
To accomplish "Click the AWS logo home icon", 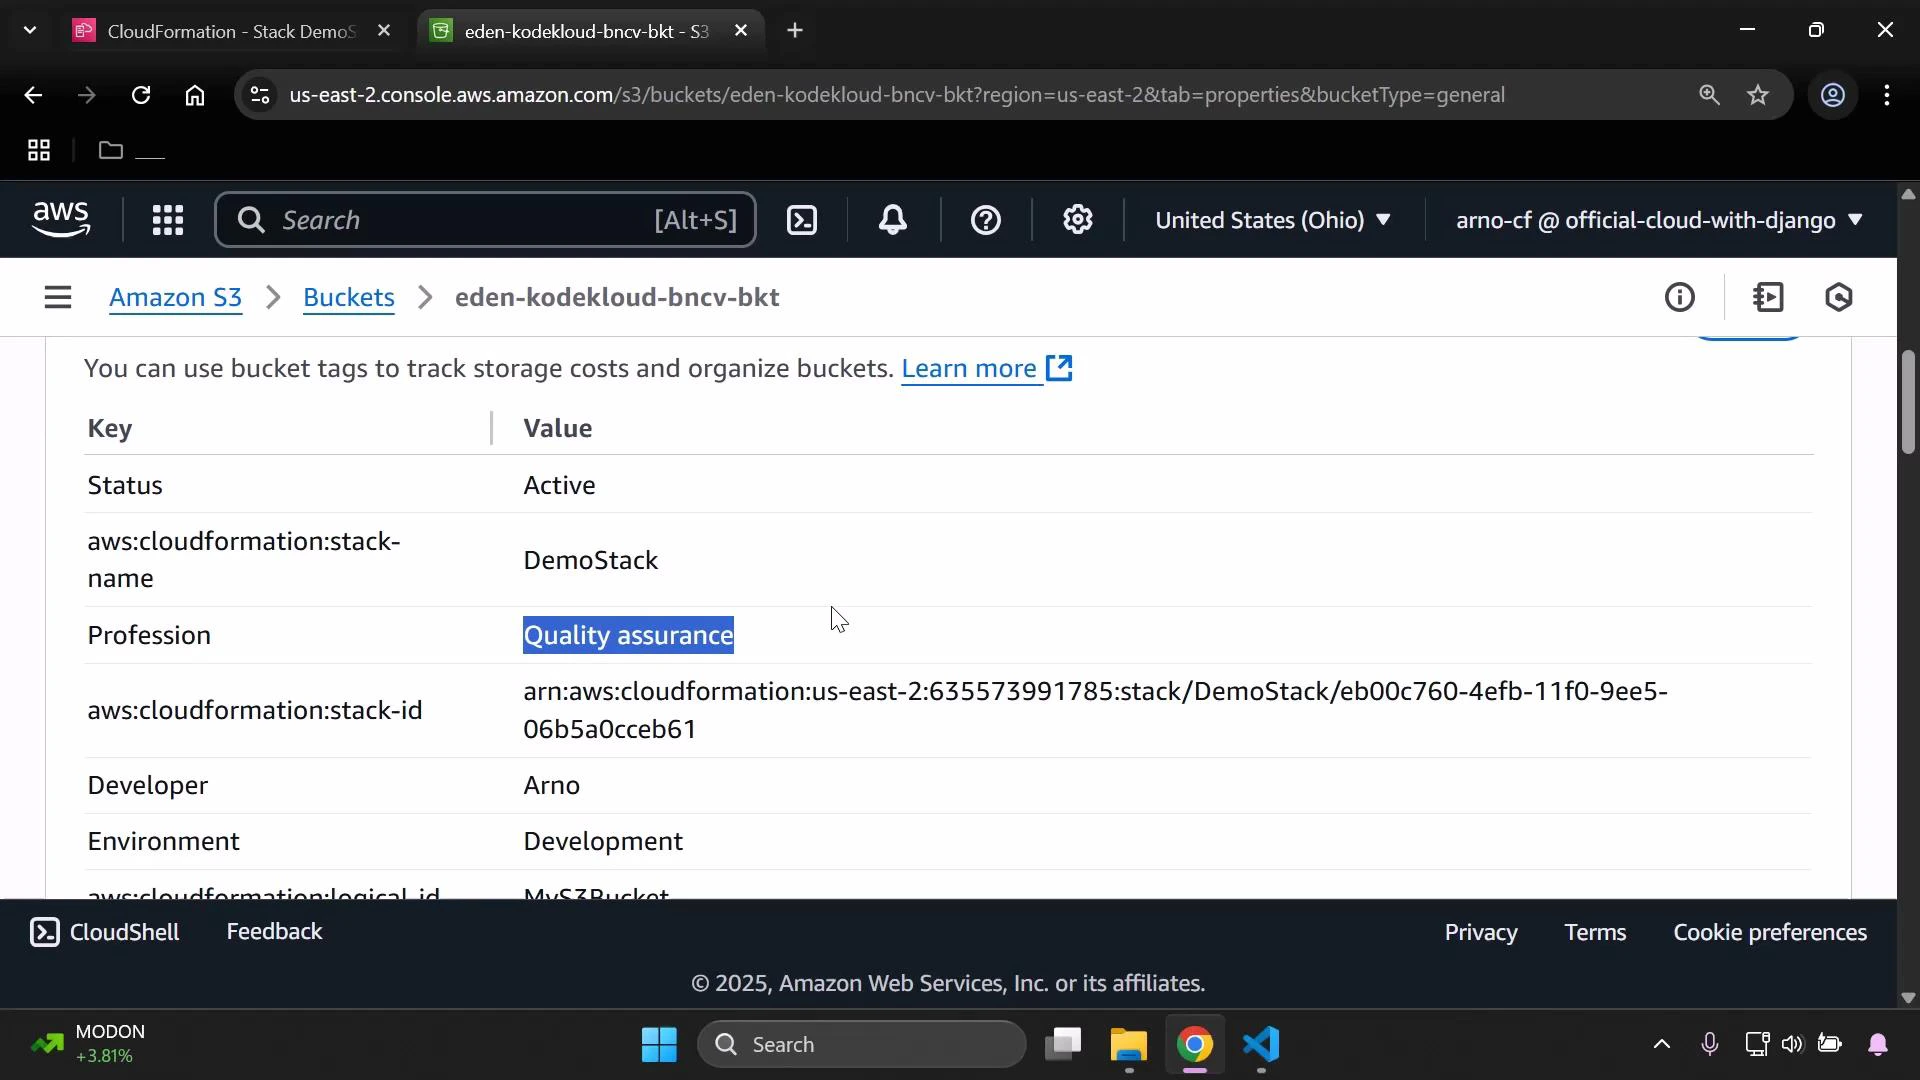I will tap(61, 219).
